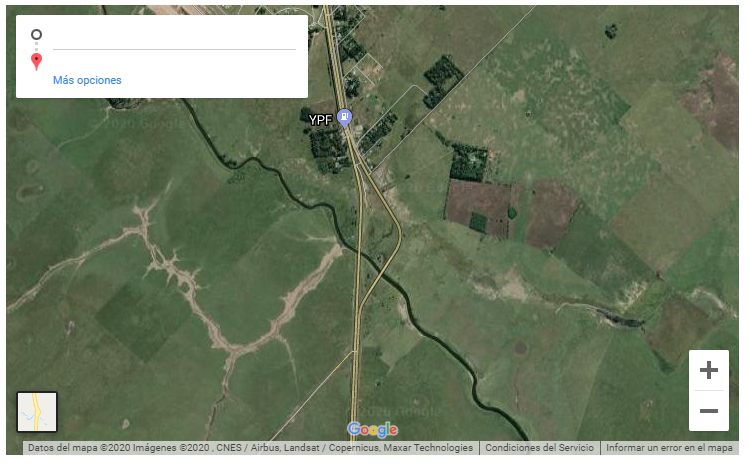Click the YPF label text
Image resolution: width=749 pixels, height=463 pixels.
click(320, 120)
